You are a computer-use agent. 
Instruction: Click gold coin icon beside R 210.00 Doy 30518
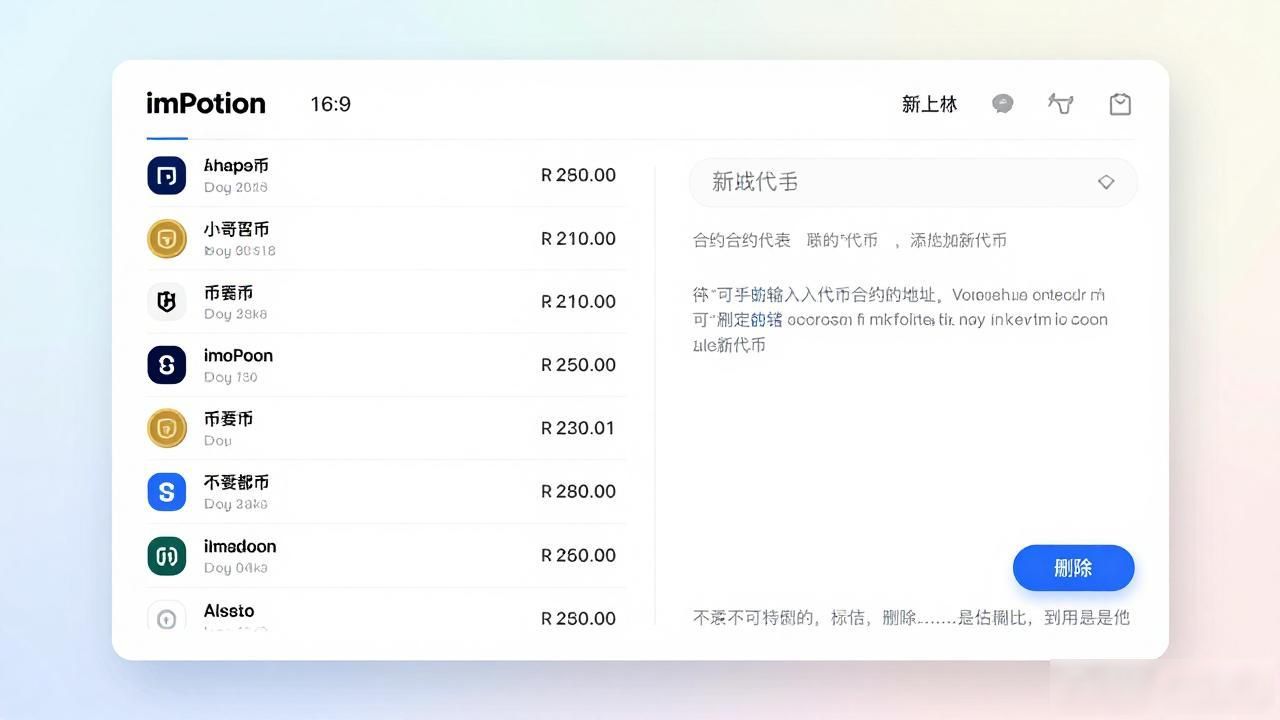pyautogui.click(x=167, y=239)
